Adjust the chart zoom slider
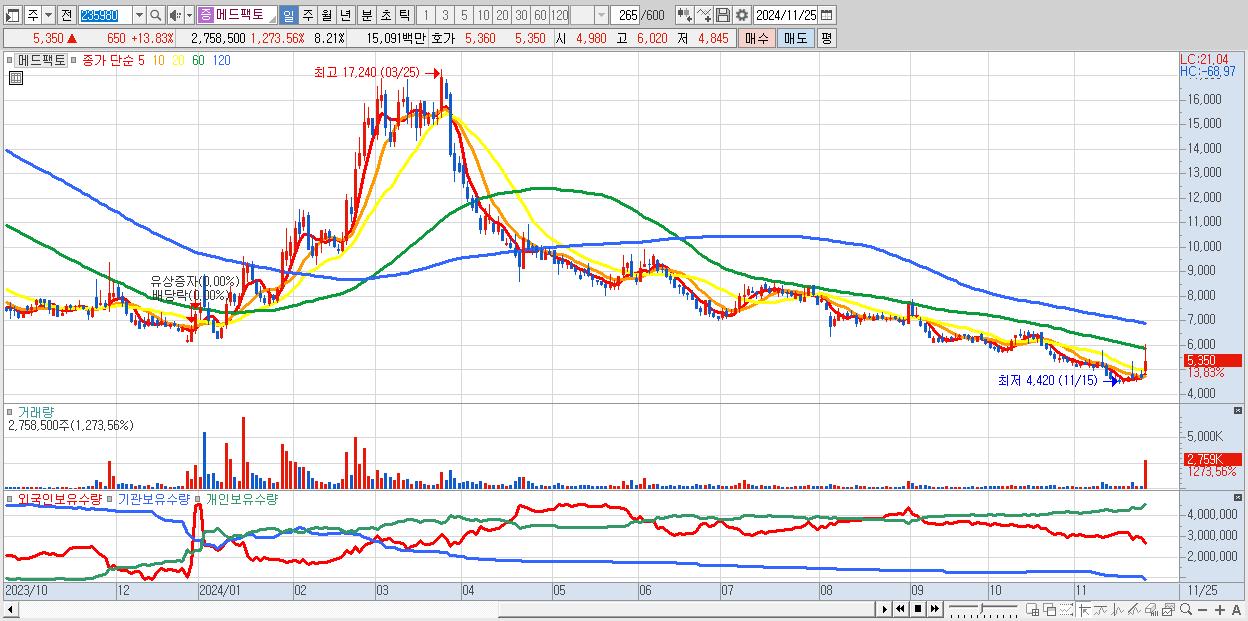This screenshot has width=1248, height=621. tap(982, 608)
